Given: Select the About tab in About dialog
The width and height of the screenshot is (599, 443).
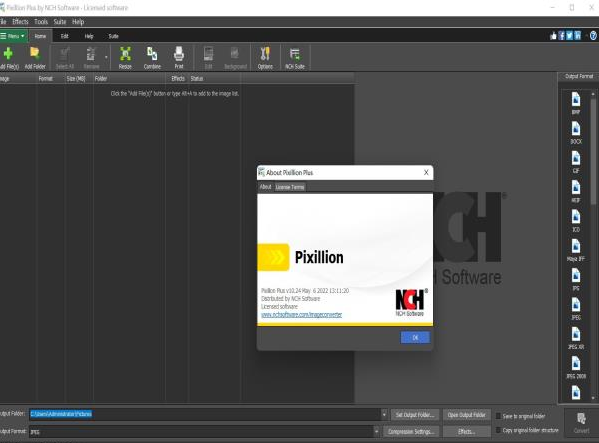Looking at the screenshot, I should point(265,187).
